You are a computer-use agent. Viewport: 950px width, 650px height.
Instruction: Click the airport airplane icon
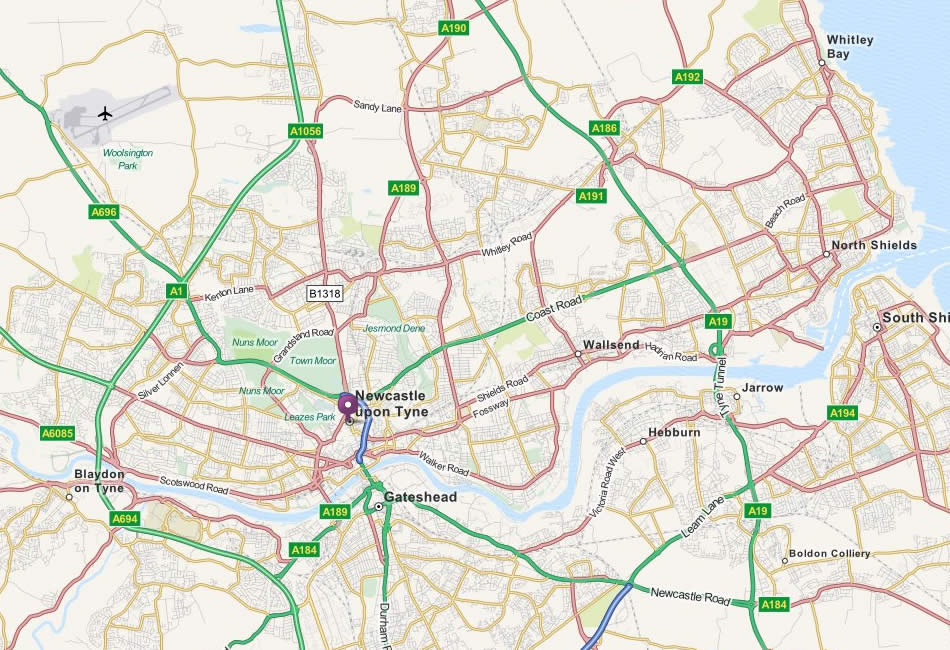pyautogui.click(x=105, y=113)
